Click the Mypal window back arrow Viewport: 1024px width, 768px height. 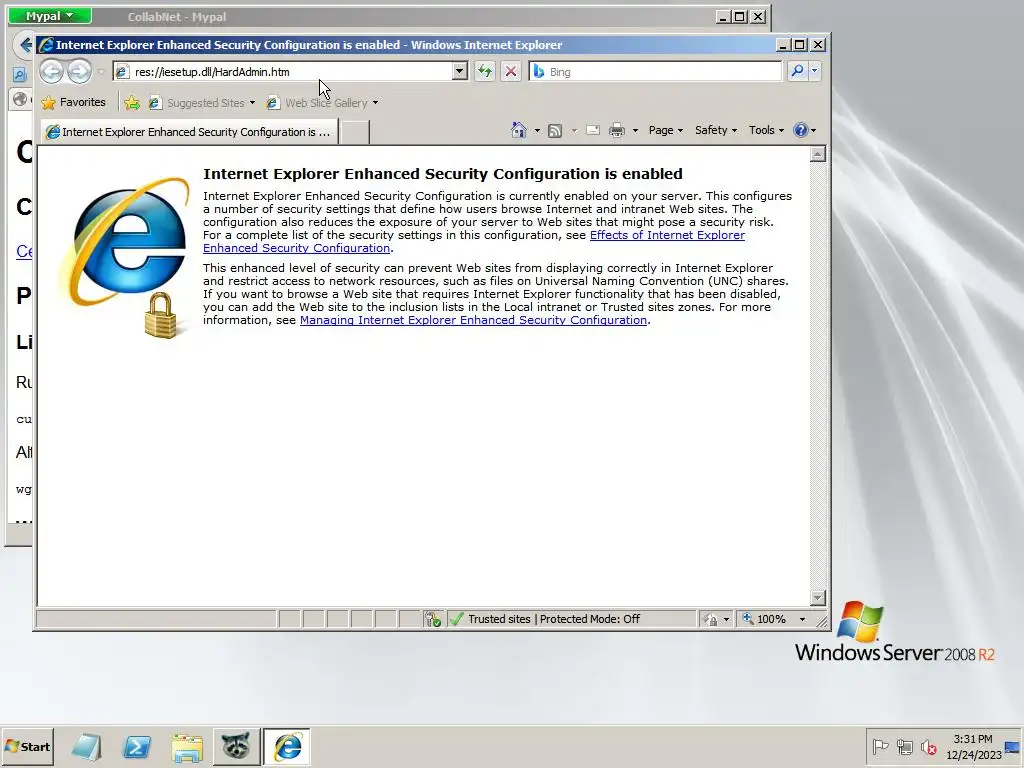tap(24, 44)
